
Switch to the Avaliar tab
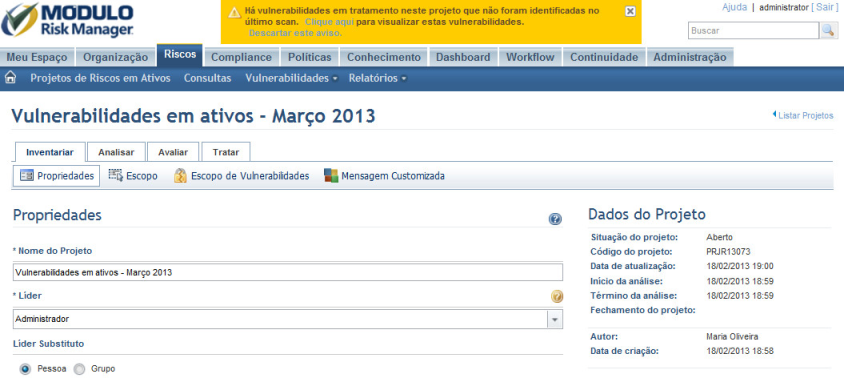173,152
